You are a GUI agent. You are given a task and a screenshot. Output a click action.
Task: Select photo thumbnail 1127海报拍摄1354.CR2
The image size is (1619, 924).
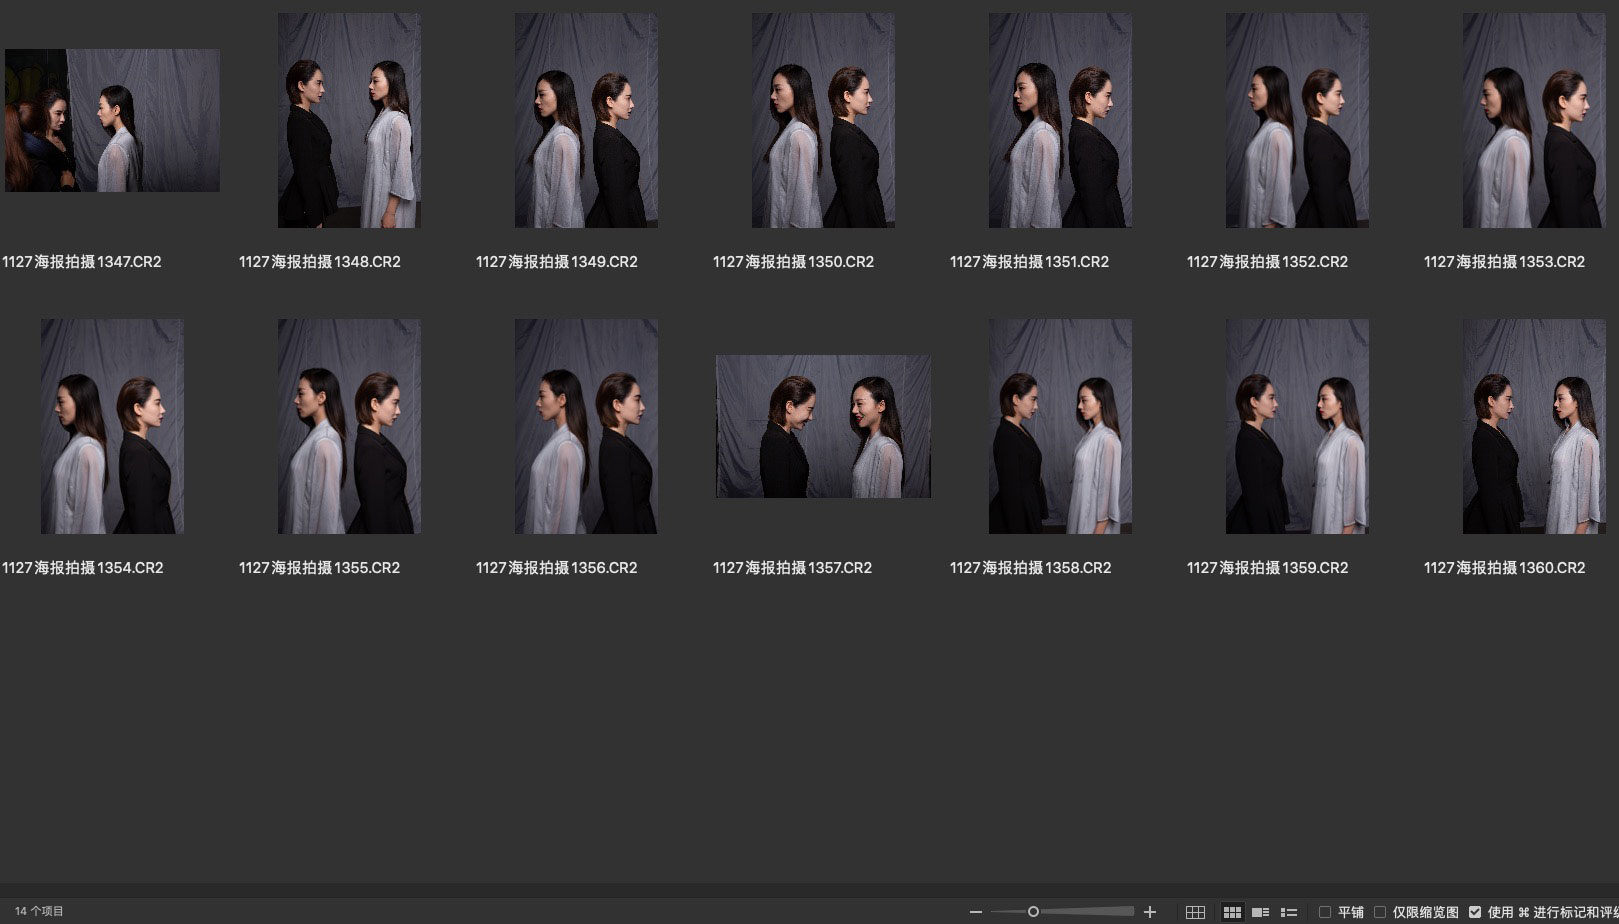(x=112, y=426)
